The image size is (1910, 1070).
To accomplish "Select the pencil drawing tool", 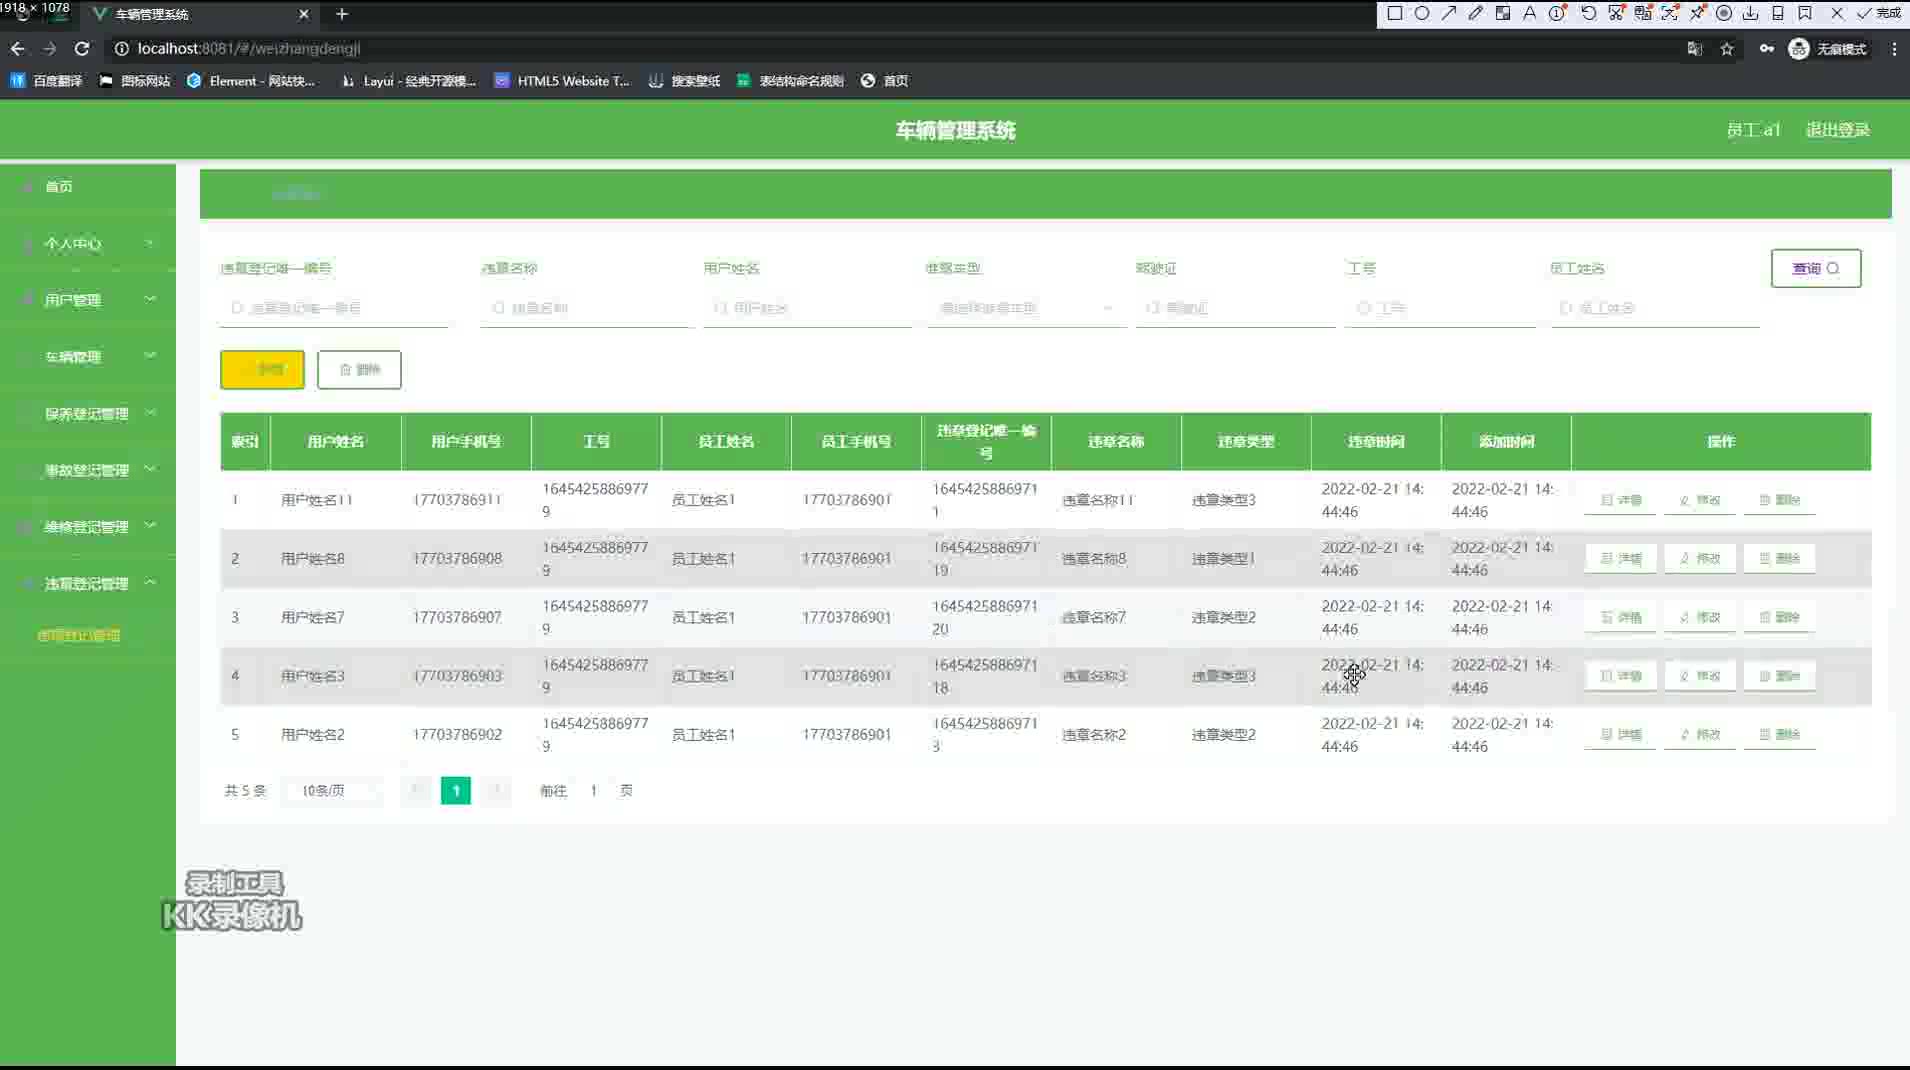I will [1475, 13].
